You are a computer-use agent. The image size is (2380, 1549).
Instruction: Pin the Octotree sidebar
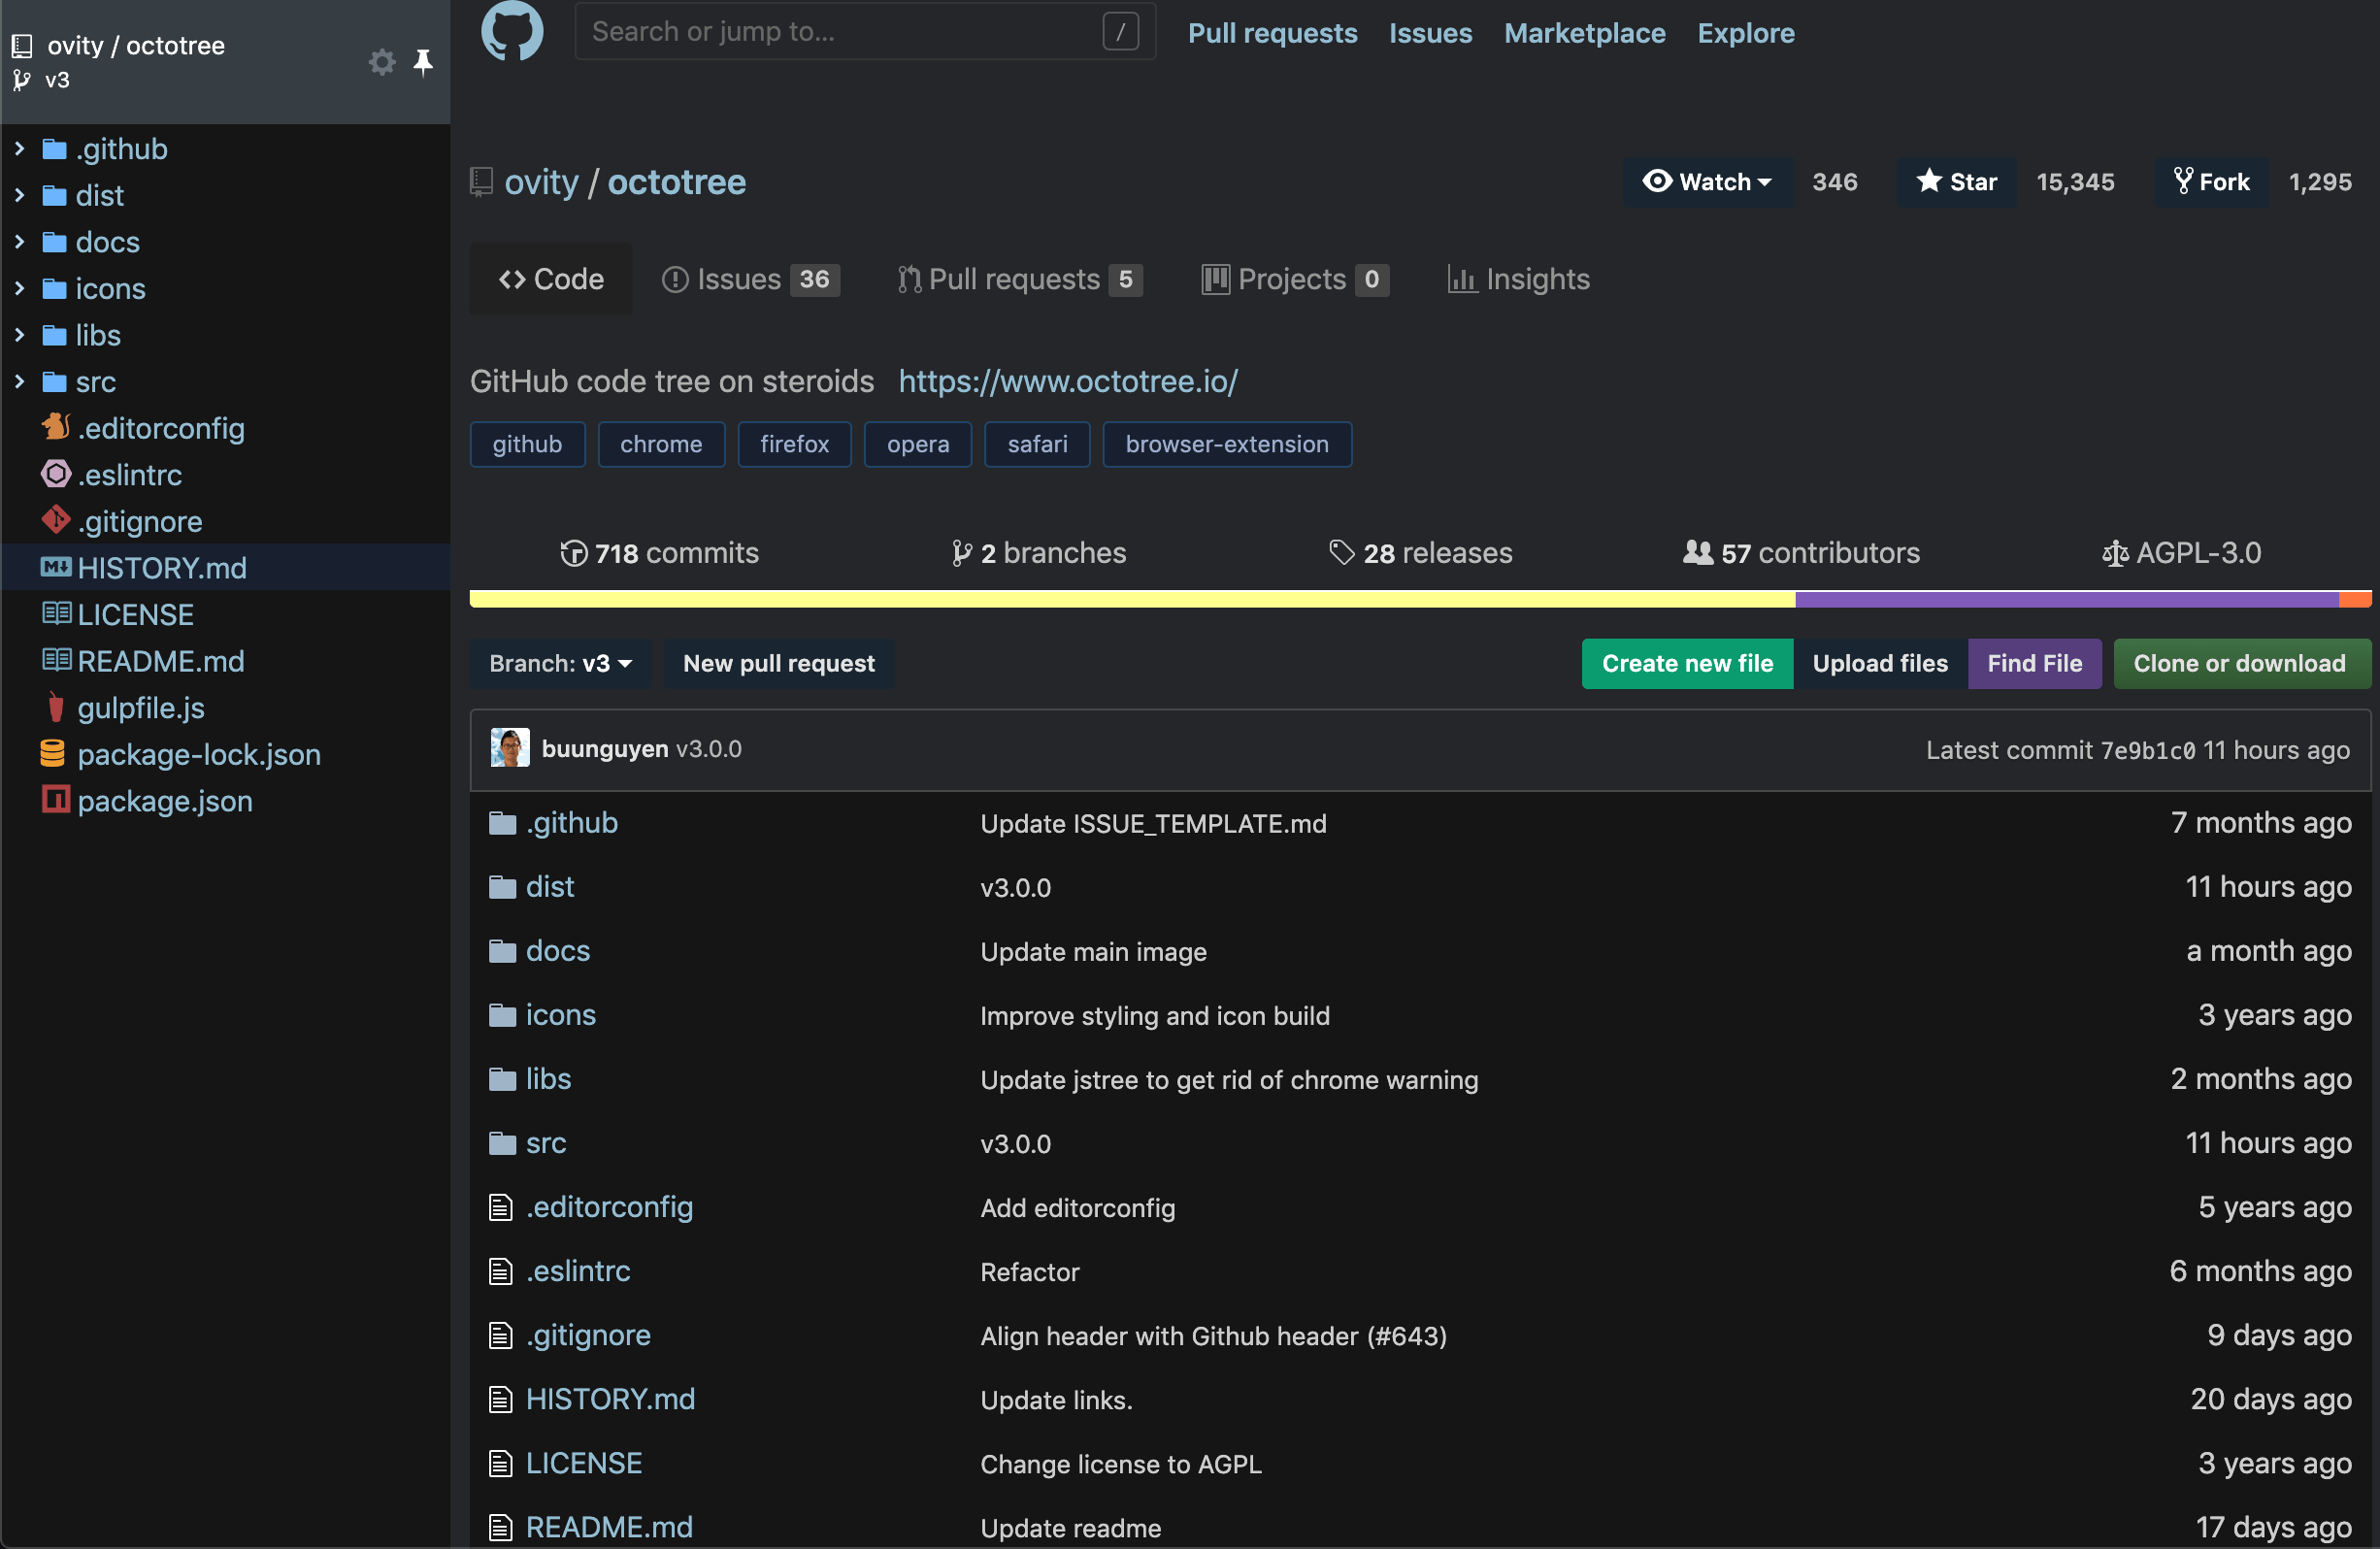[x=424, y=62]
